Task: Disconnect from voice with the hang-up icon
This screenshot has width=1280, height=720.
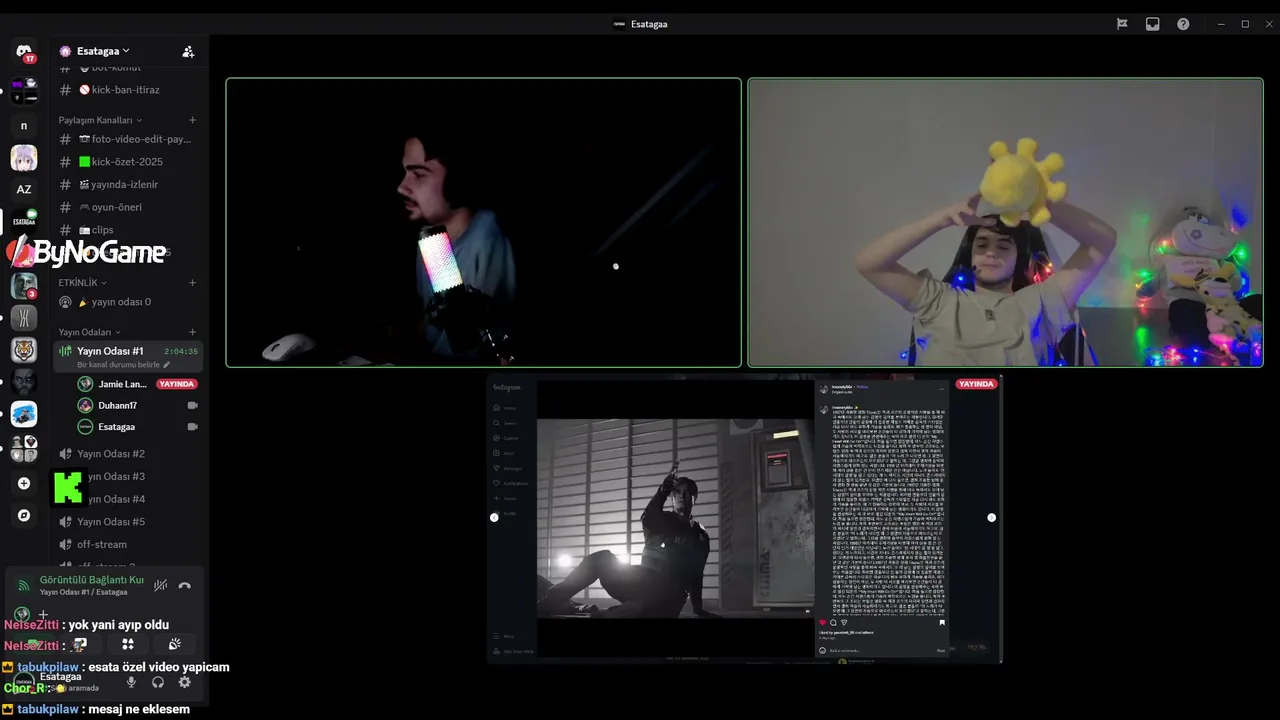Action: (184, 586)
